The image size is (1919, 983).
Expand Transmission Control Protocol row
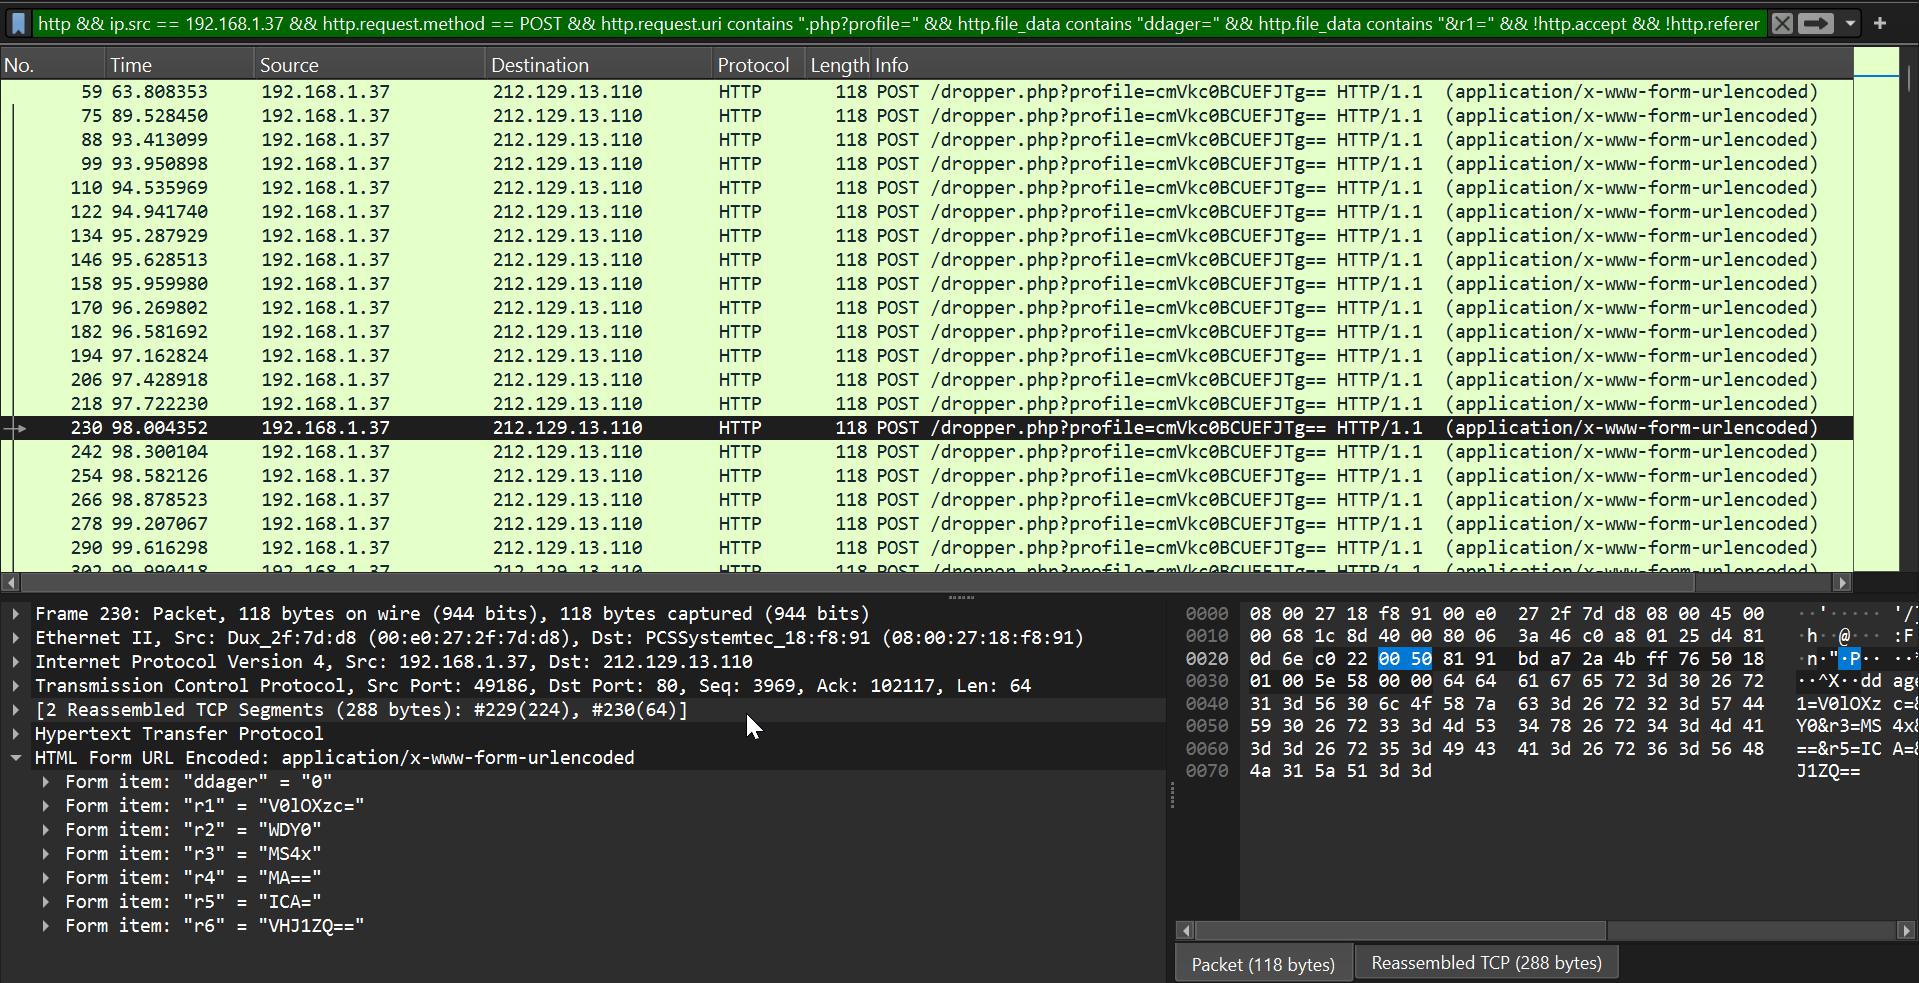coord(16,686)
